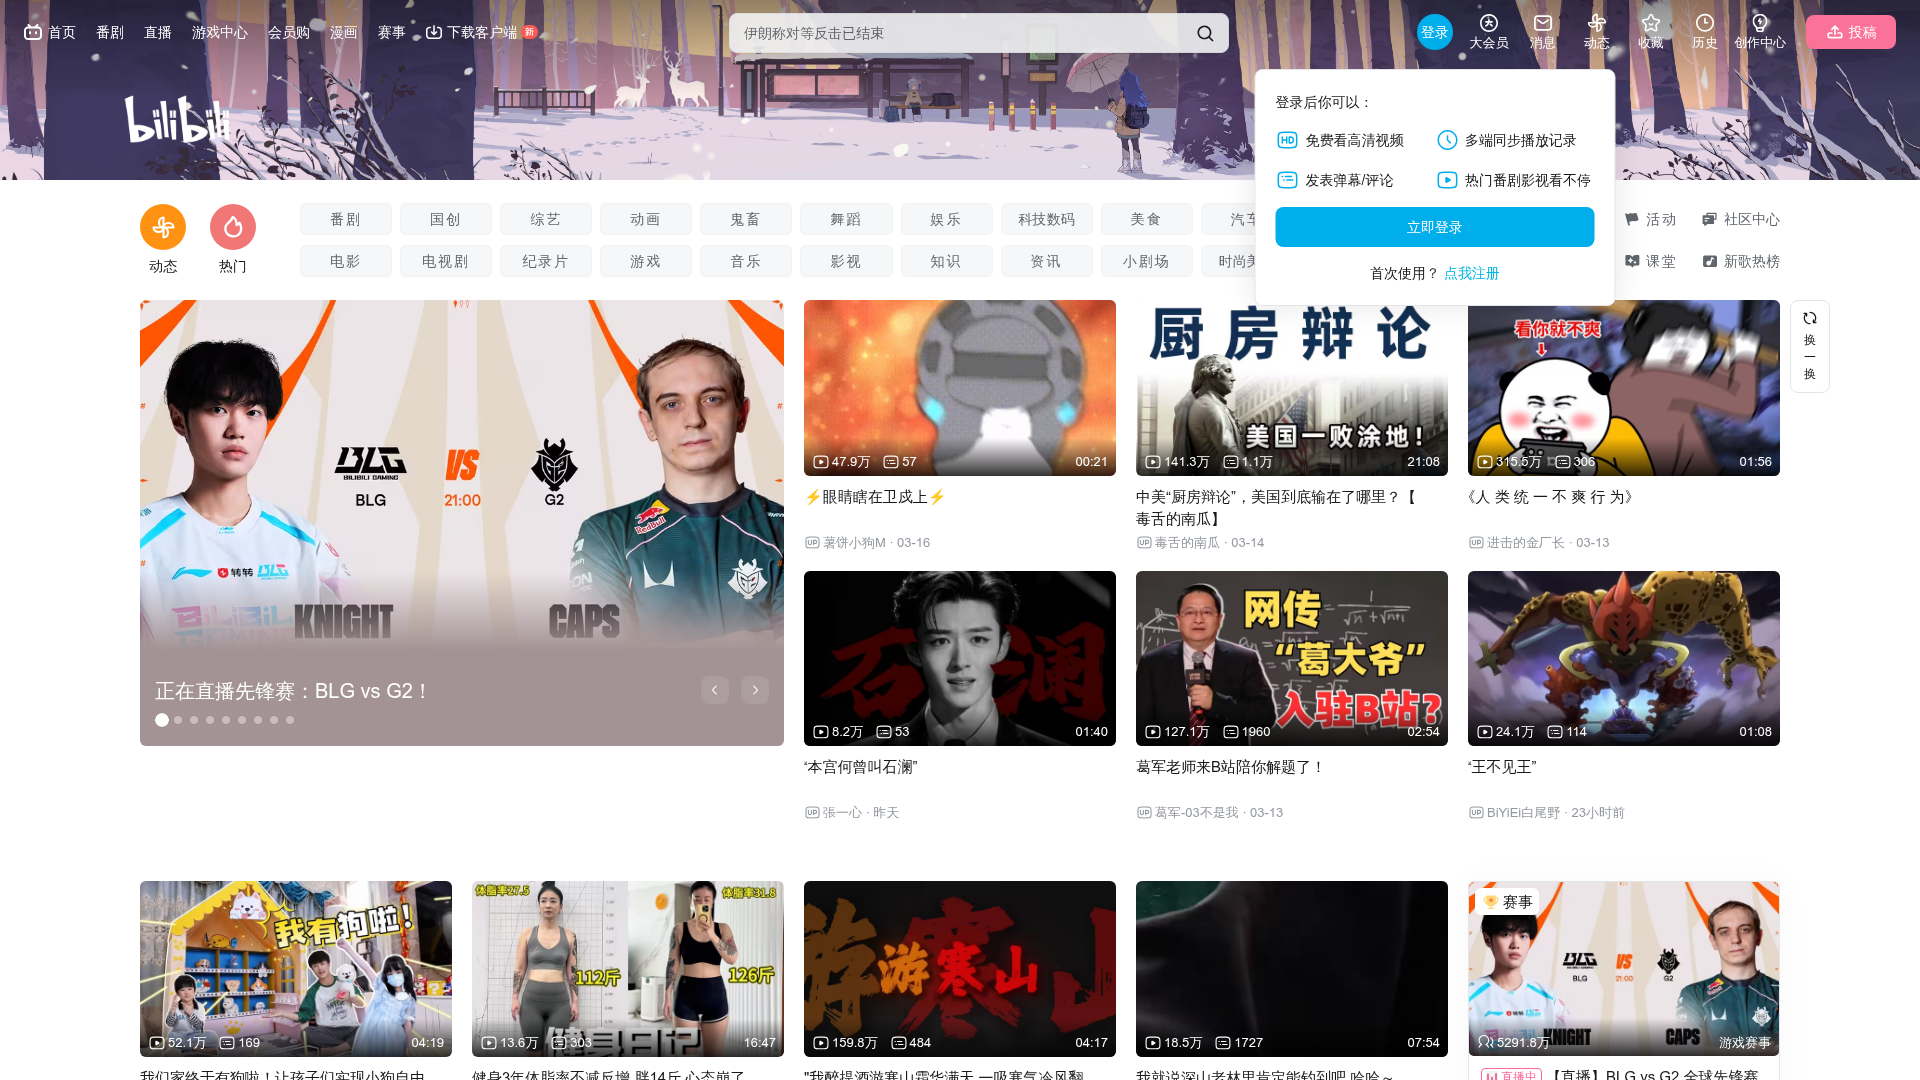
Task: Click the orange 动态 circle icon
Action: [x=163, y=227]
